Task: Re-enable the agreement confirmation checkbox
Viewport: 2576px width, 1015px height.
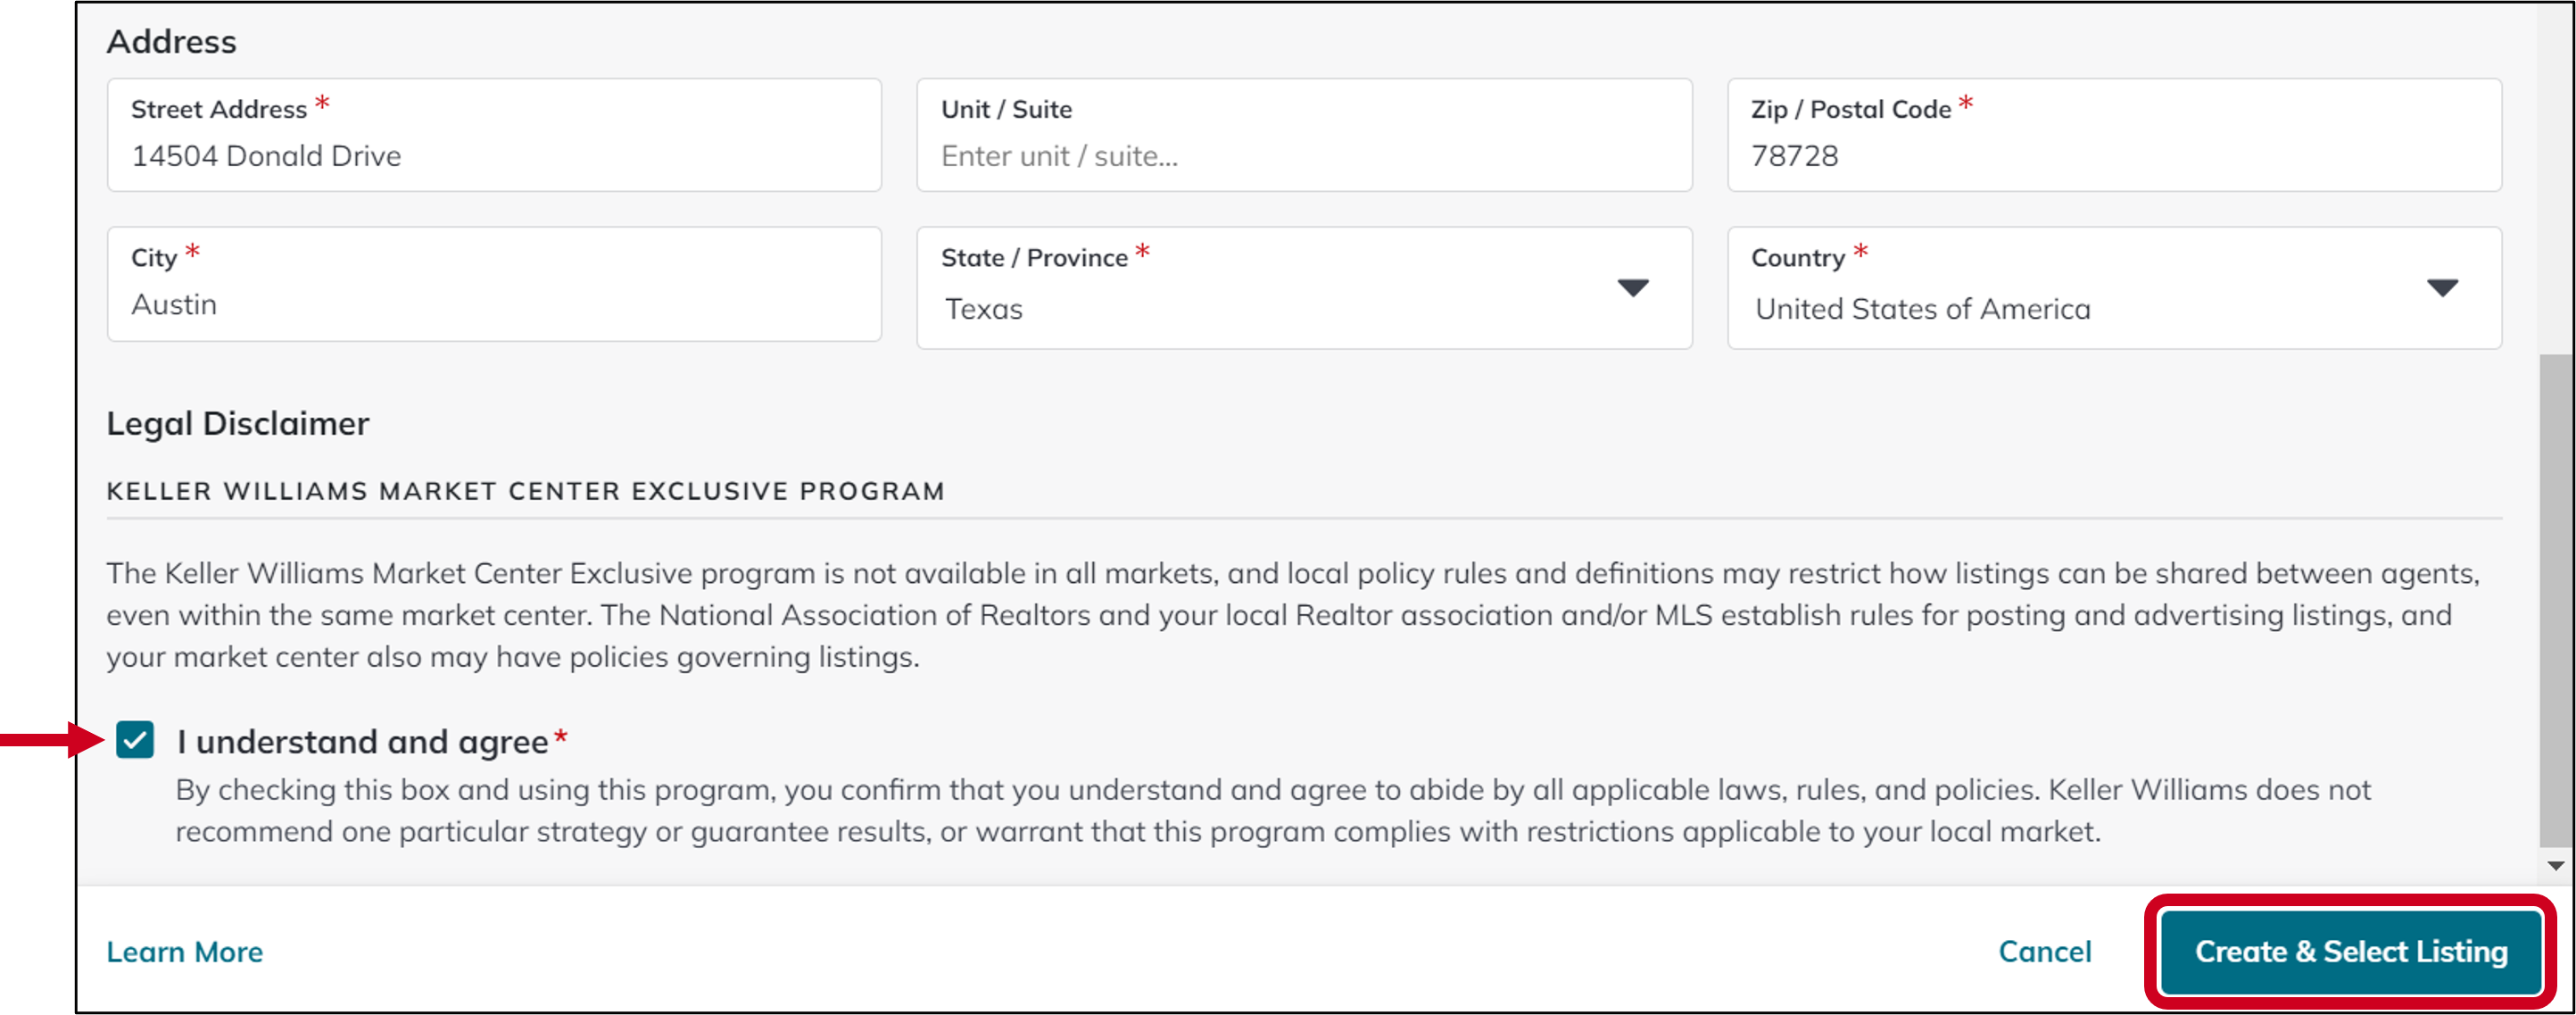Action: 135,741
